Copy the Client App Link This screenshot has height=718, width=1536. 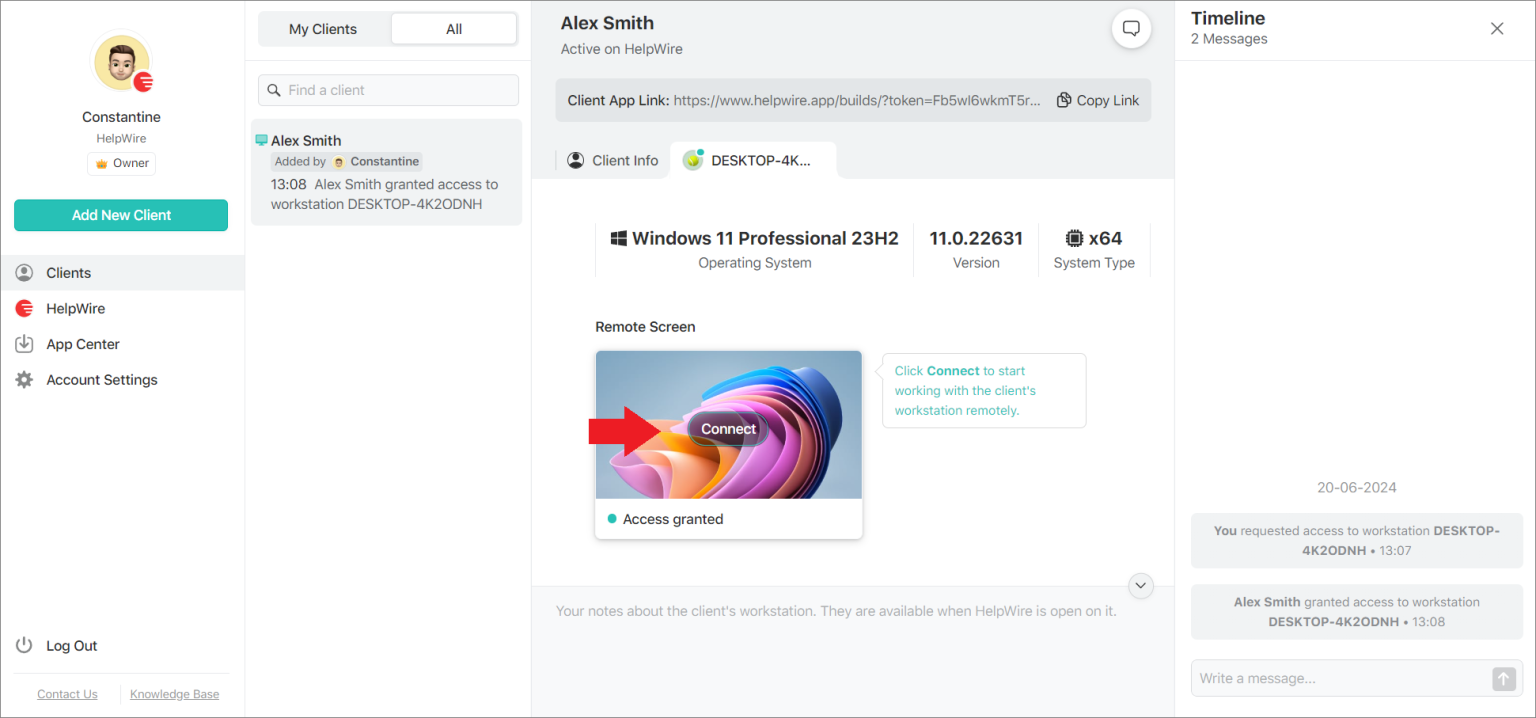1098,100
